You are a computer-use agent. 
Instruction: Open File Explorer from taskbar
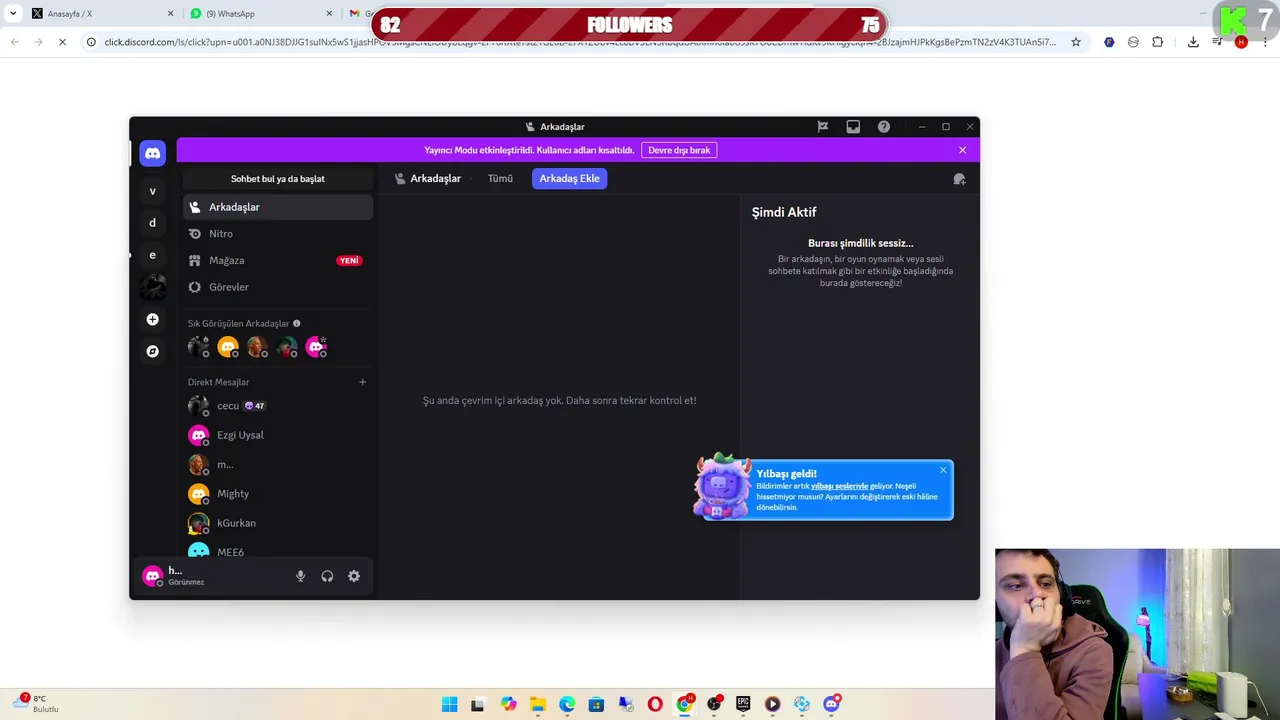pos(538,704)
